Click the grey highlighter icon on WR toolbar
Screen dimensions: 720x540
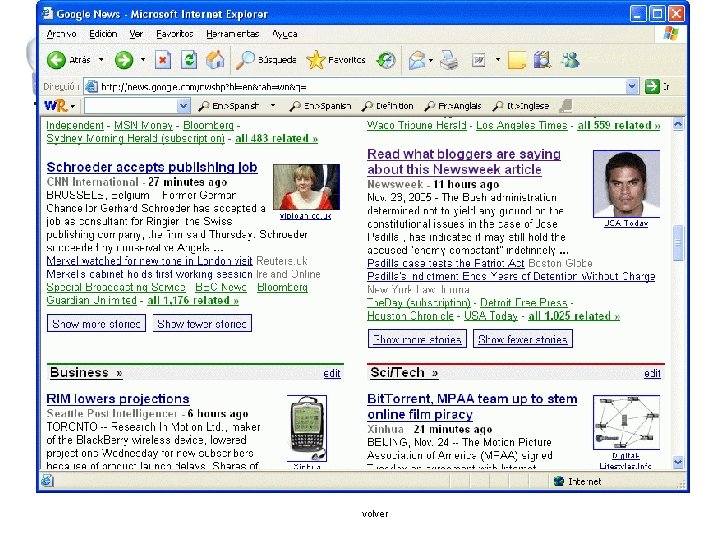pyautogui.click(x=566, y=106)
